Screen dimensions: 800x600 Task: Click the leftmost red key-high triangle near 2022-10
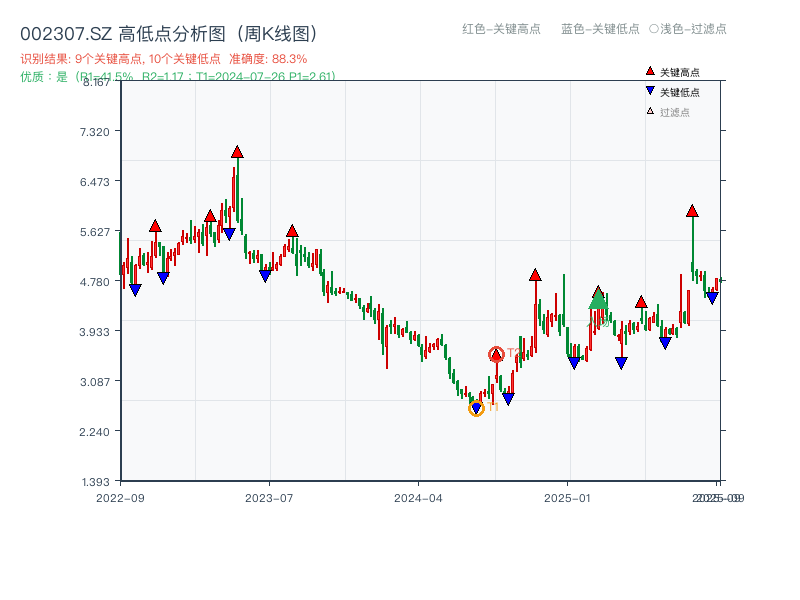155,227
